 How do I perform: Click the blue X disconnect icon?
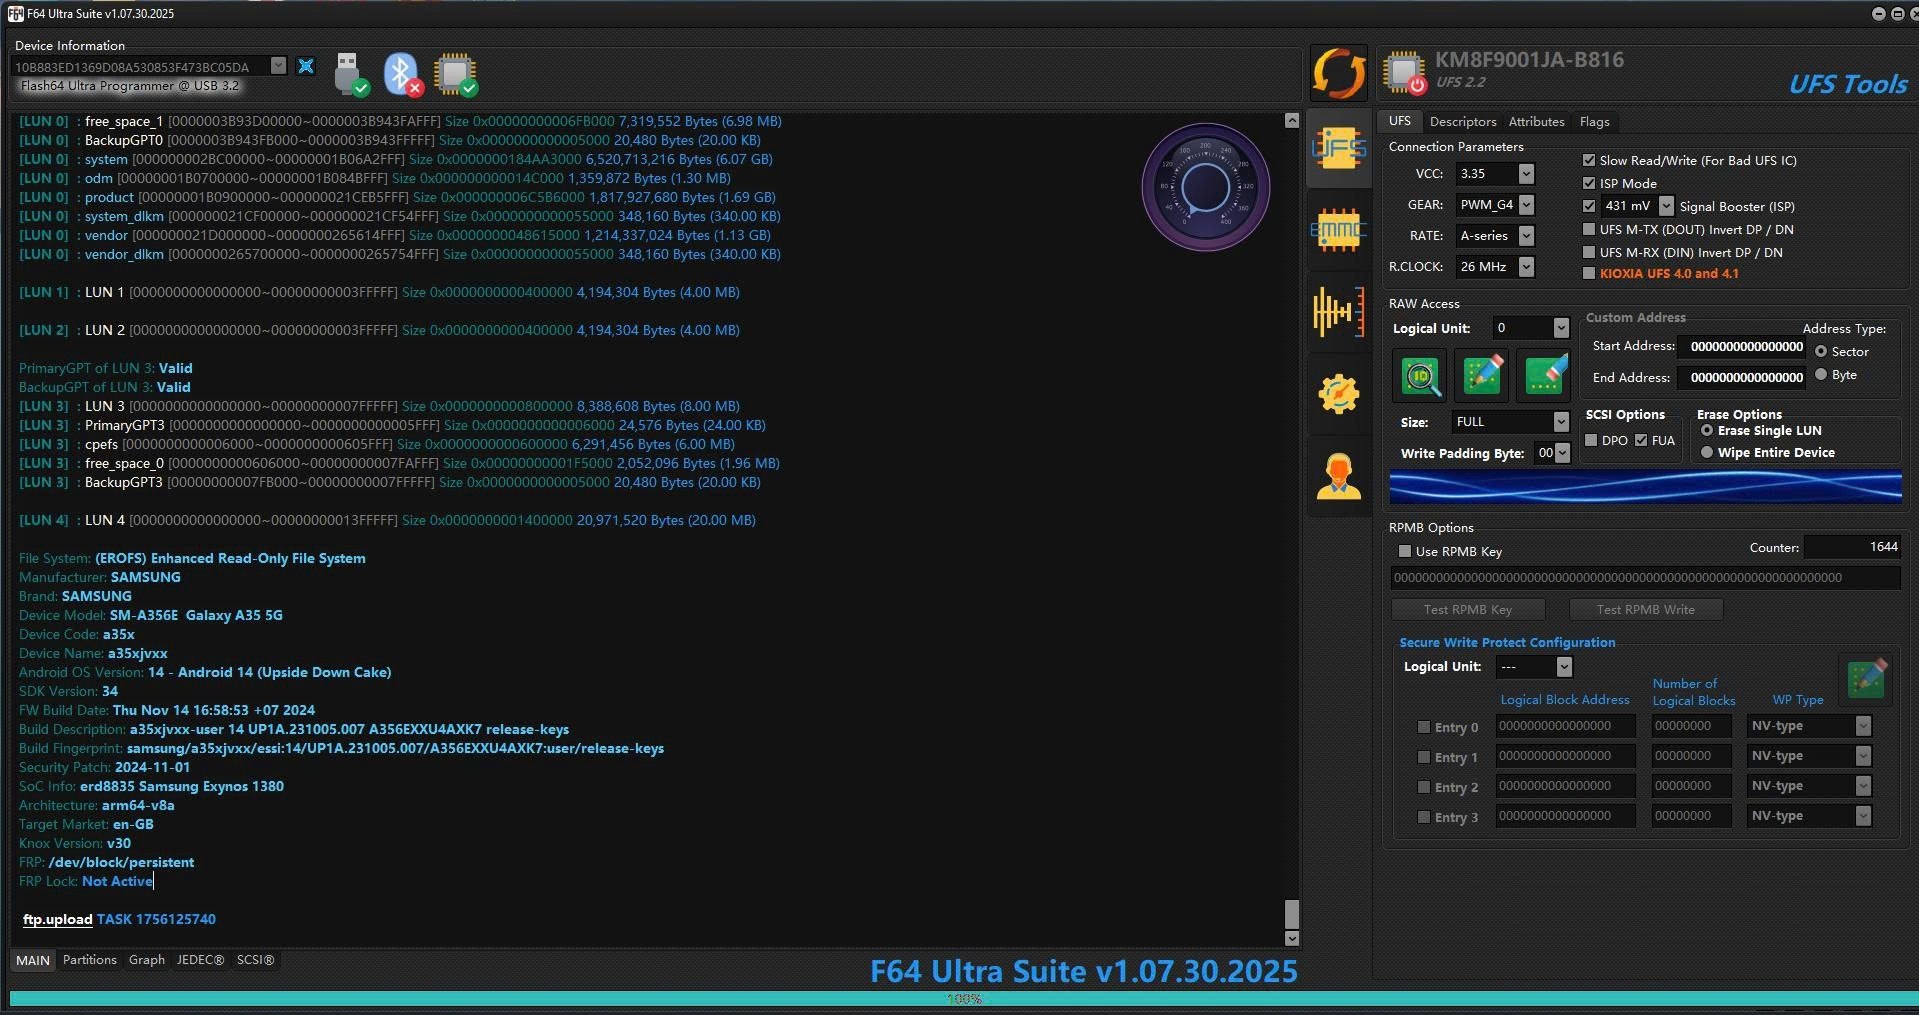[x=306, y=66]
